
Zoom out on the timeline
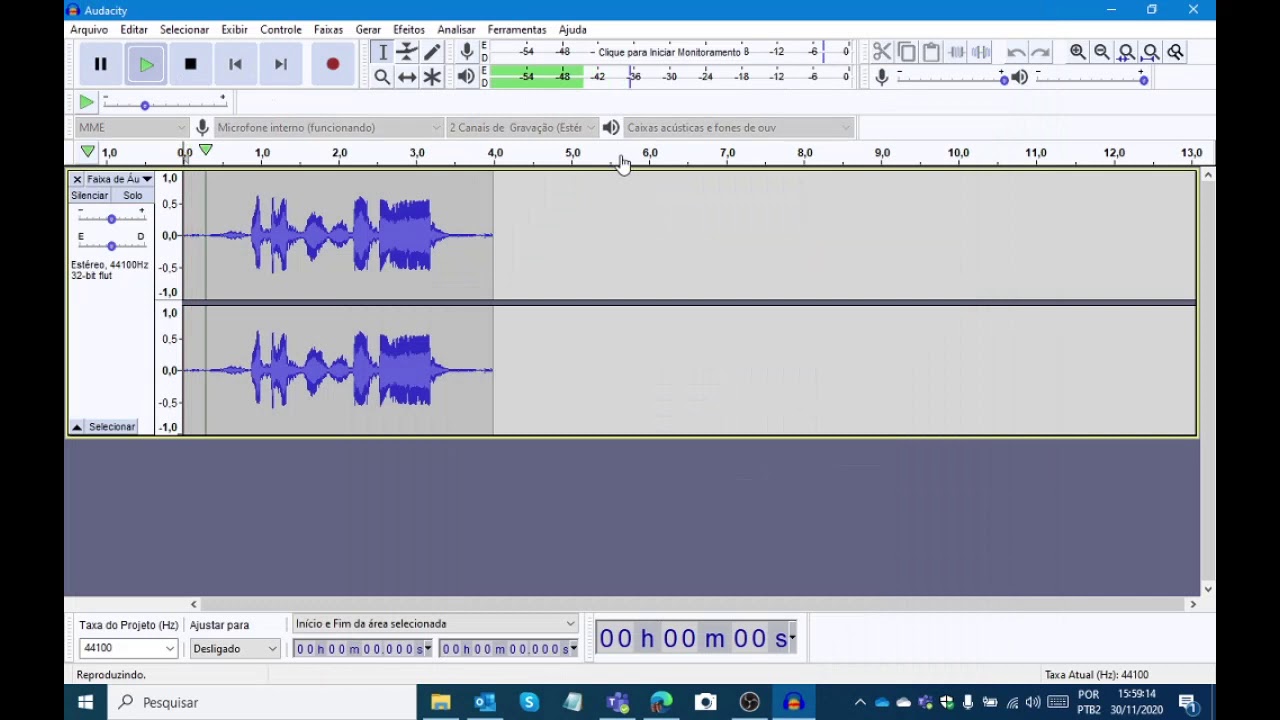[1102, 52]
